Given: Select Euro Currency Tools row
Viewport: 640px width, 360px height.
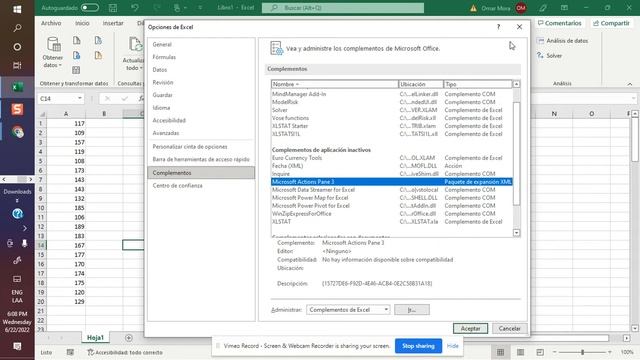Looking at the screenshot, I should [391, 158].
